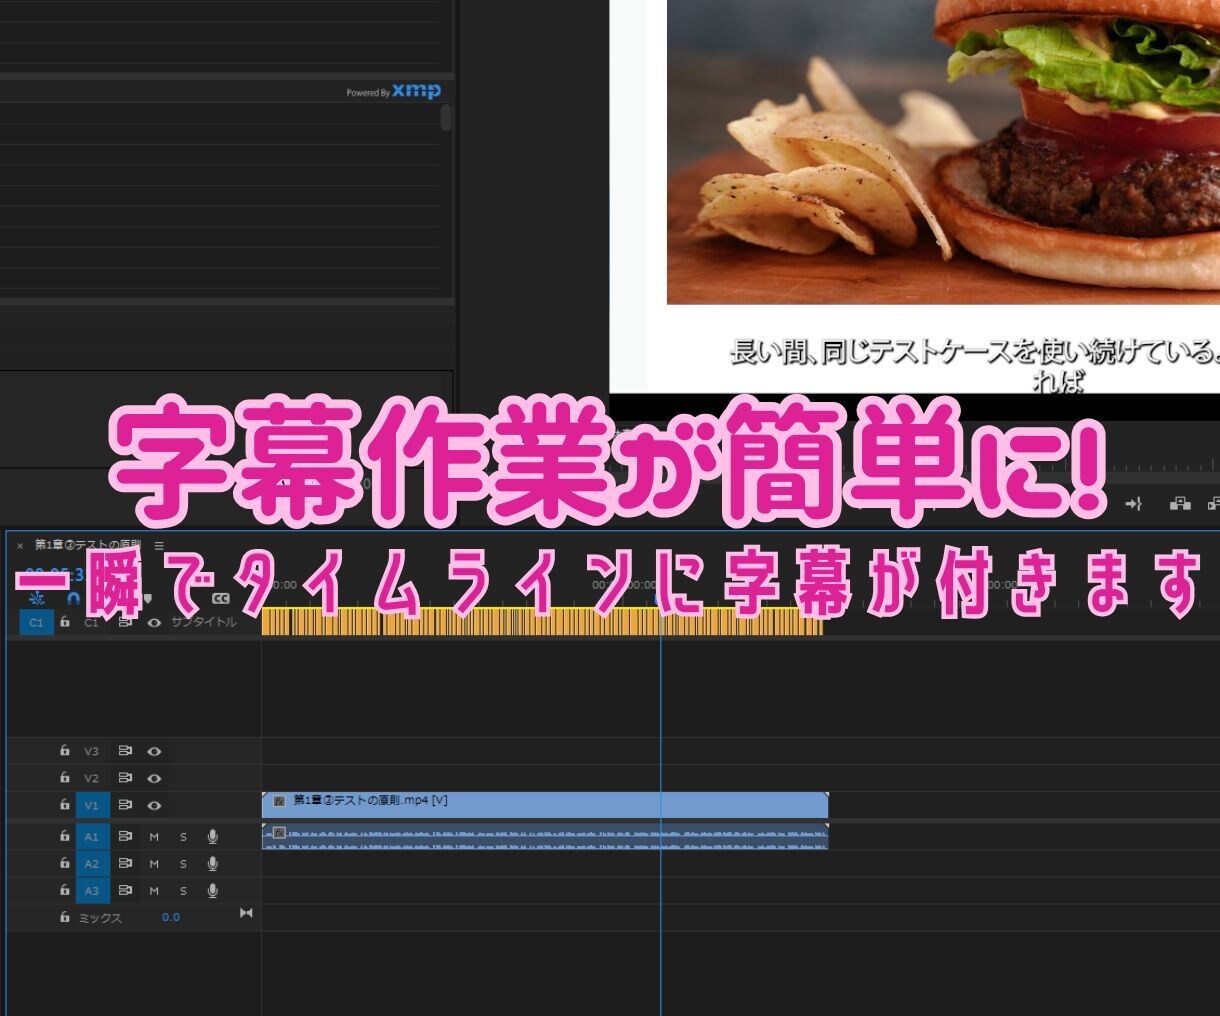Viewport: 1220px width, 1016px height.
Task: Click the fx badge on the video clip
Action: (279, 801)
